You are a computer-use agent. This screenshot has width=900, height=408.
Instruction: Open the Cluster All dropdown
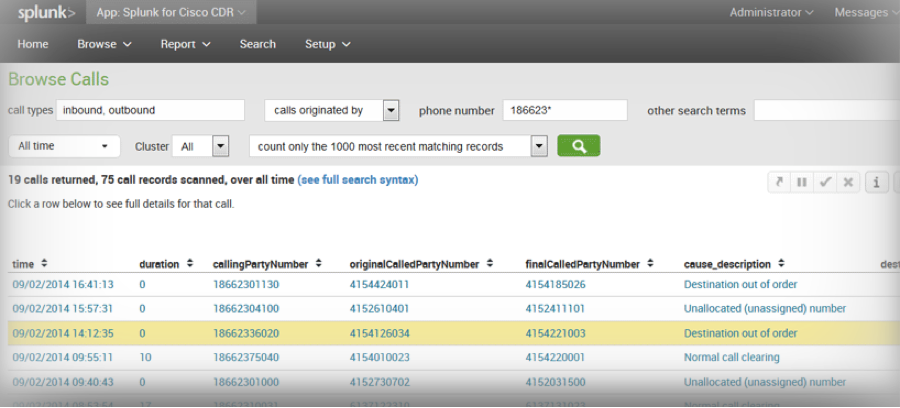220,146
